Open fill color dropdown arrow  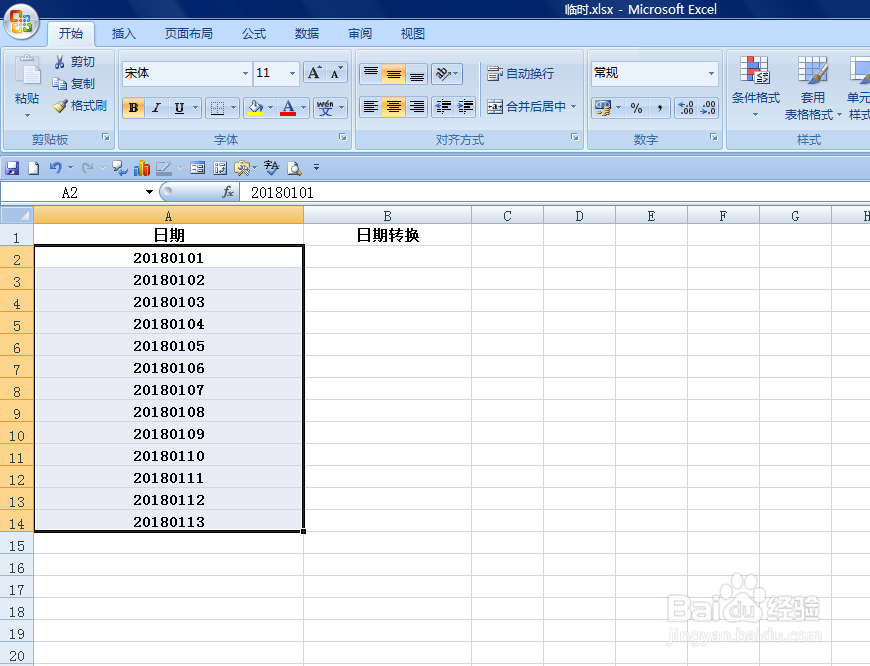click(271, 108)
